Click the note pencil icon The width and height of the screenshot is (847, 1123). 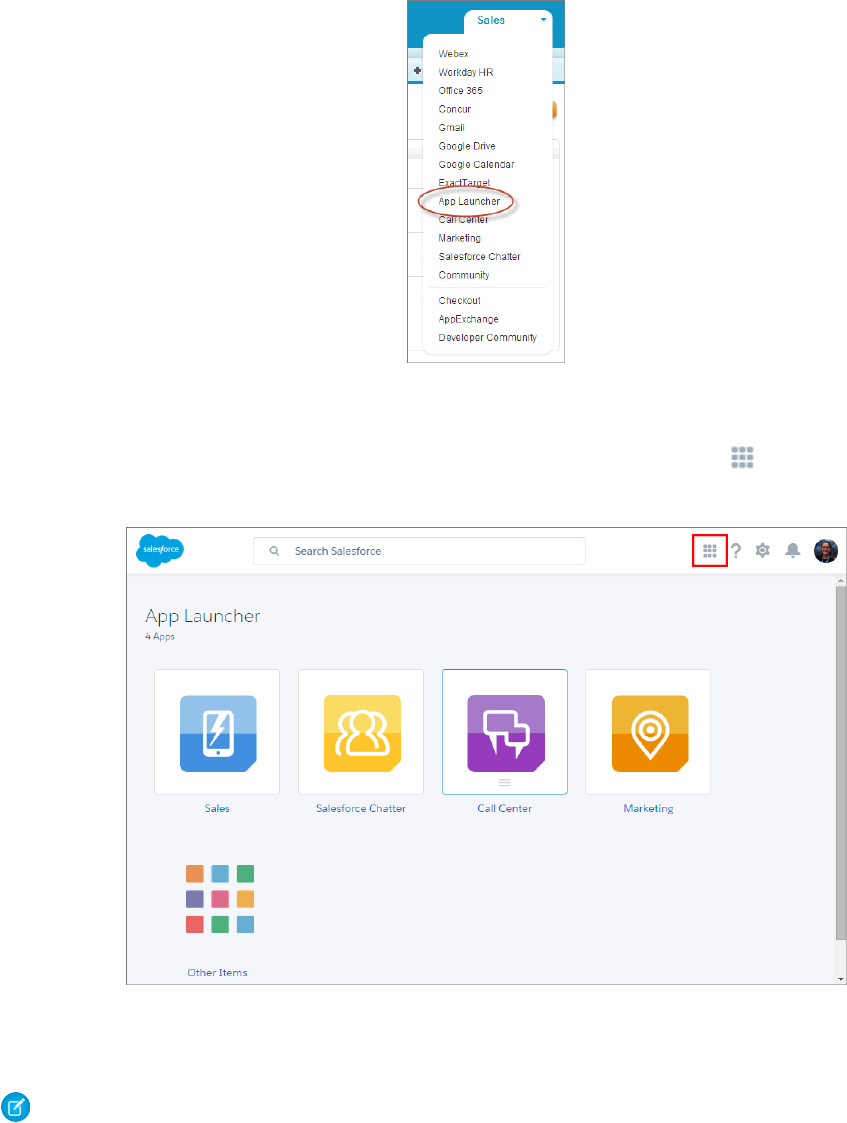[15, 1107]
